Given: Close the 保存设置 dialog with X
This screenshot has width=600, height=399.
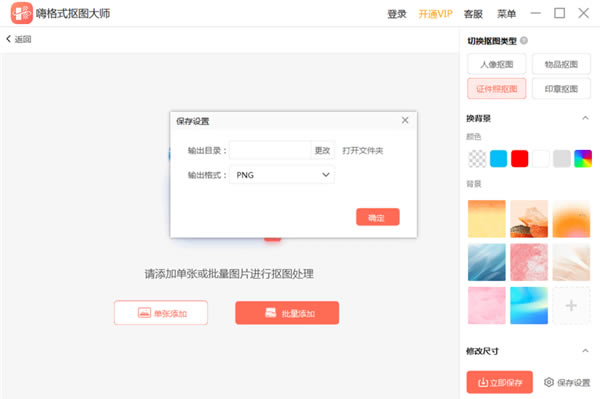Looking at the screenshot, I should (405, 120).
